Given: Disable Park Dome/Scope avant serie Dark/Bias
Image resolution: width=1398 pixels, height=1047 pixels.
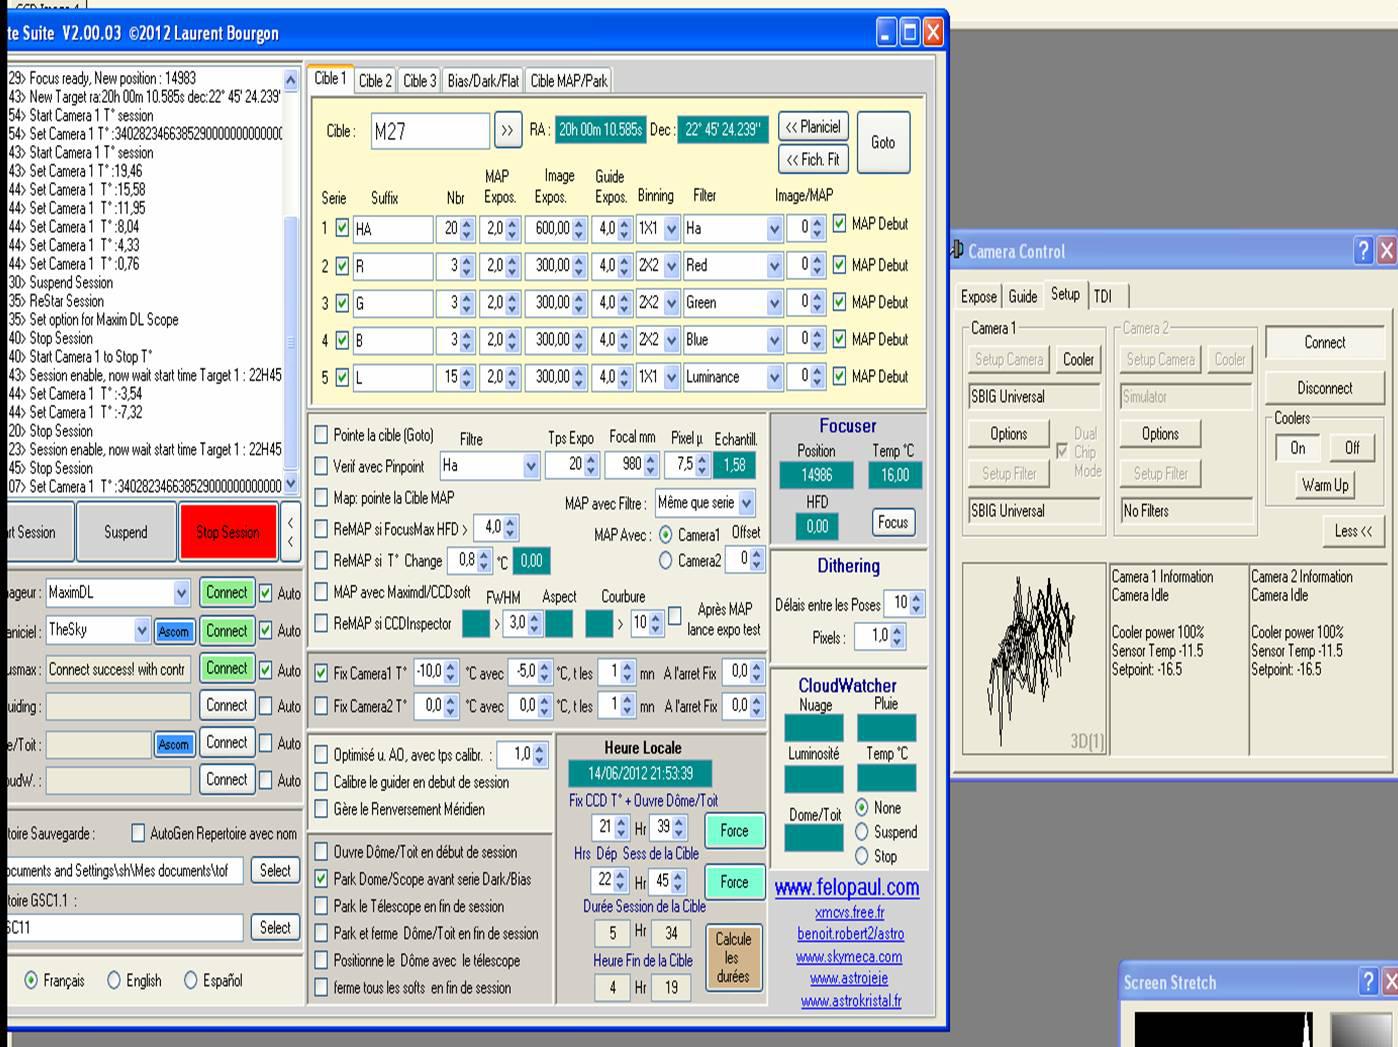Looking at the screenshot, I should pyautogui.click(x=321, y=879).
